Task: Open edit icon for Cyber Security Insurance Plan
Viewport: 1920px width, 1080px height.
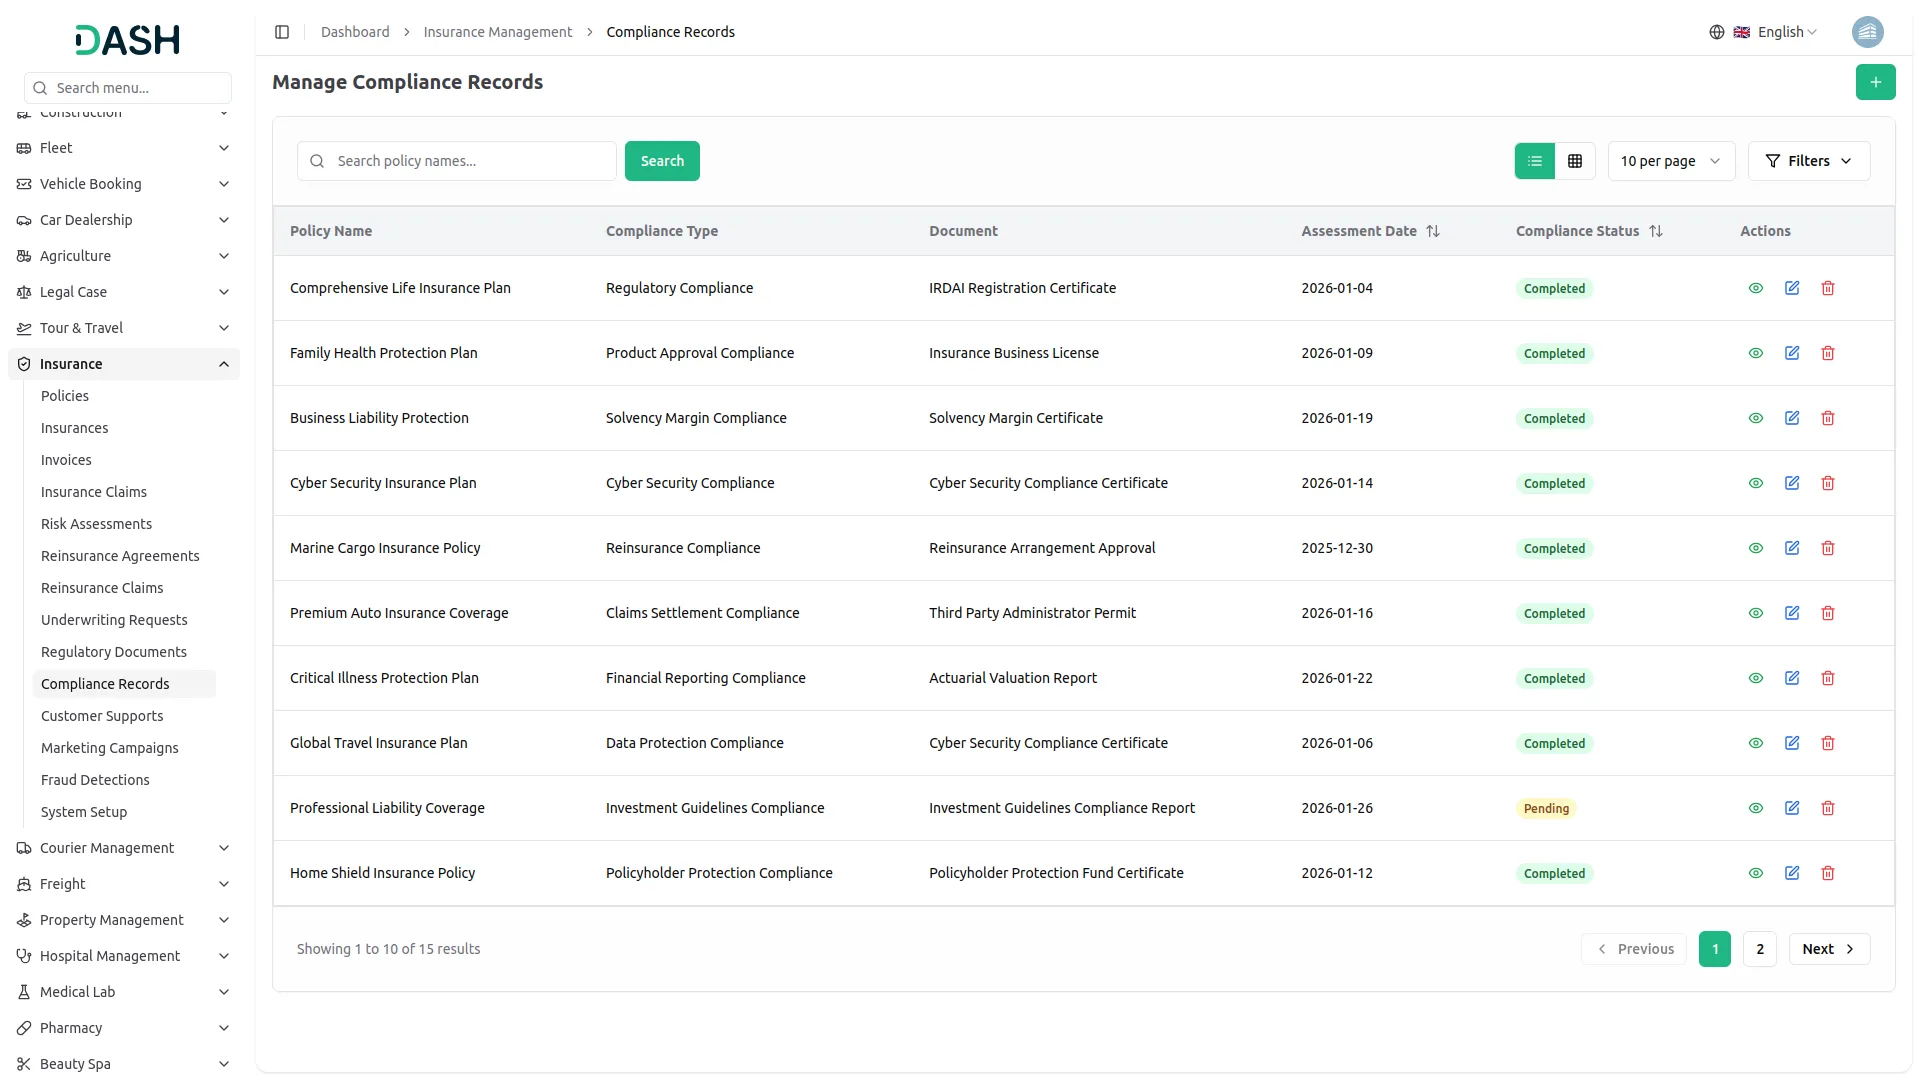Action: point(1791,483)
